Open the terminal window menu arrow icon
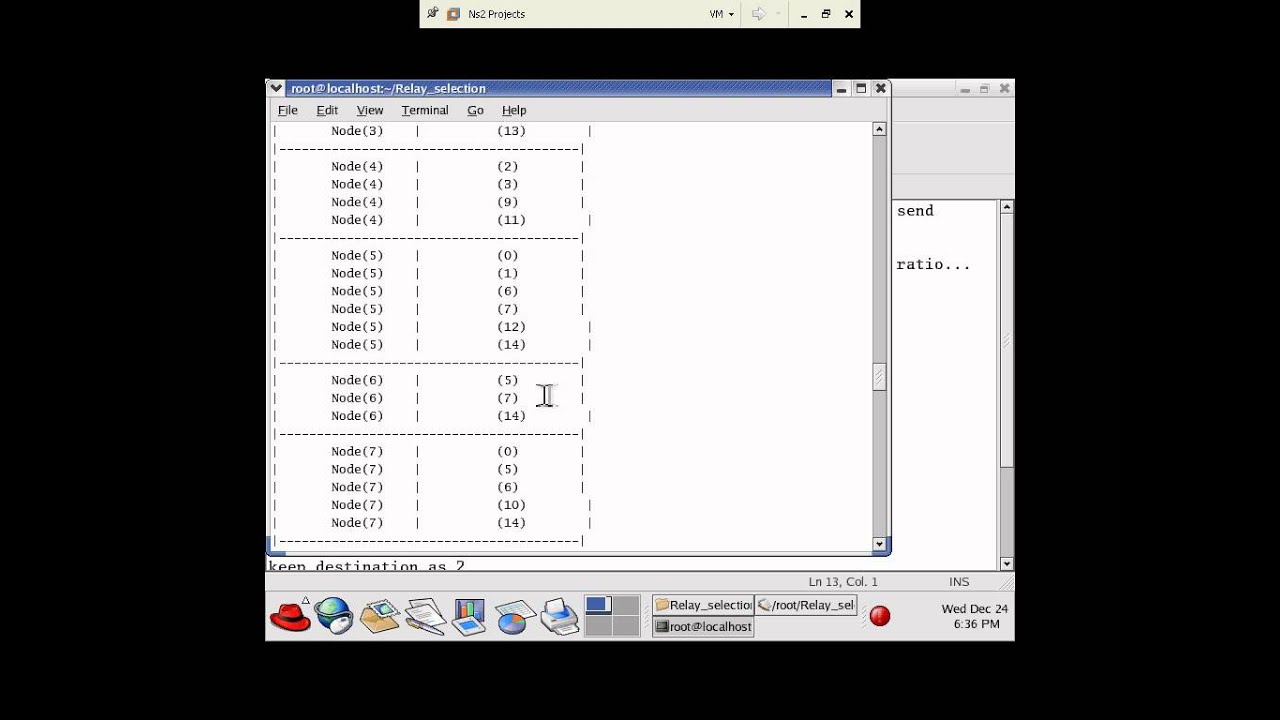This screenshot has height=720, width=1280. click(277, 88)
